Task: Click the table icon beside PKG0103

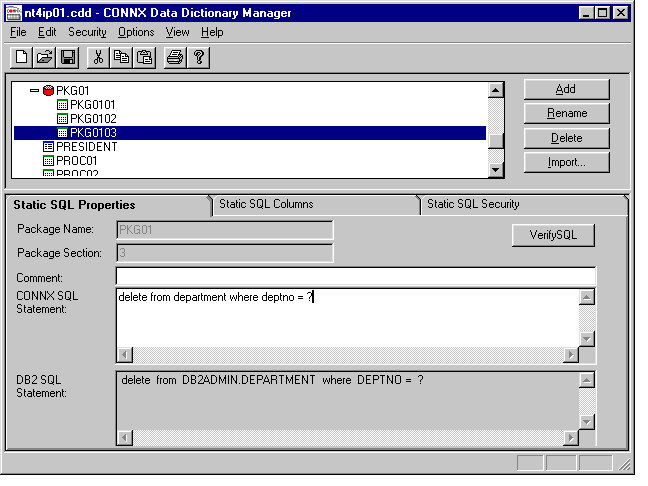Action: pos(62,133)
